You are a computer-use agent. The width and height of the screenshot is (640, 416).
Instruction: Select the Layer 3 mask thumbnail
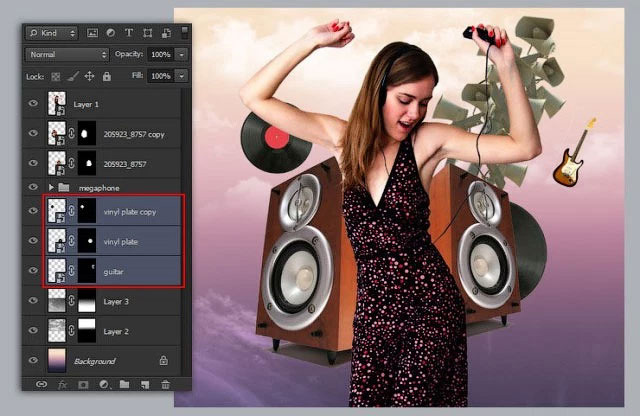click(x=87, y=301)
